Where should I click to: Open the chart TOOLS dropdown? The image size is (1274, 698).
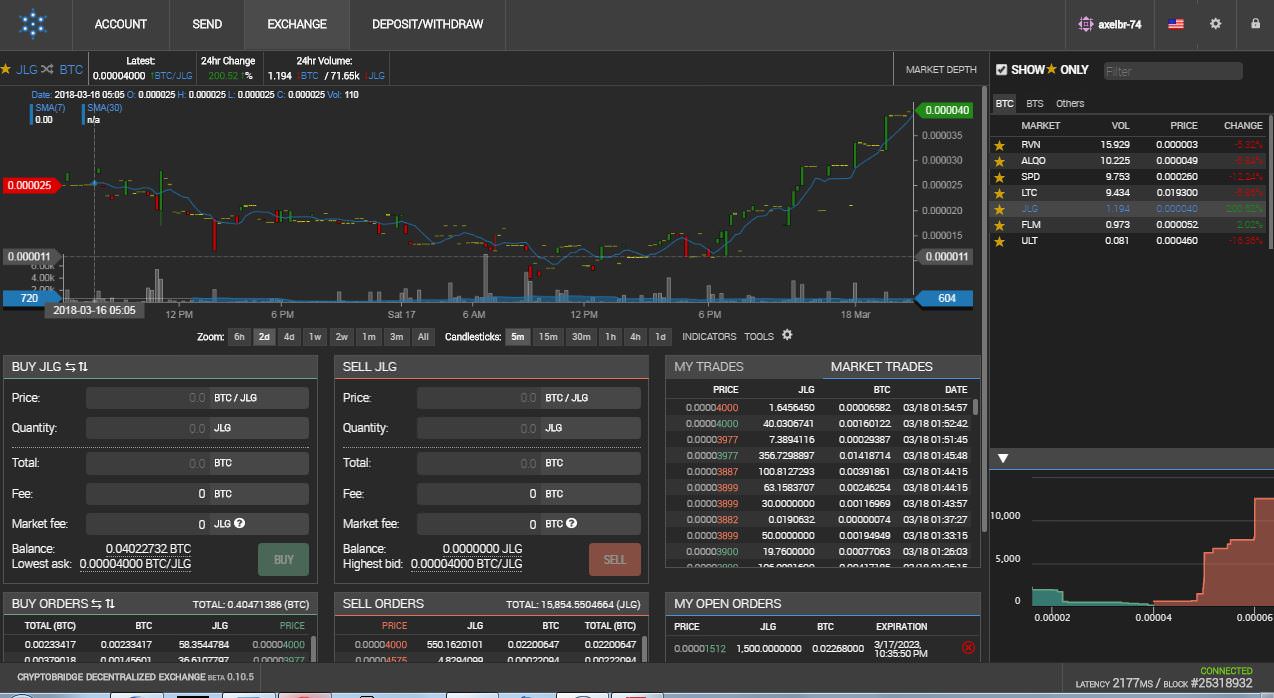point(759,337)
